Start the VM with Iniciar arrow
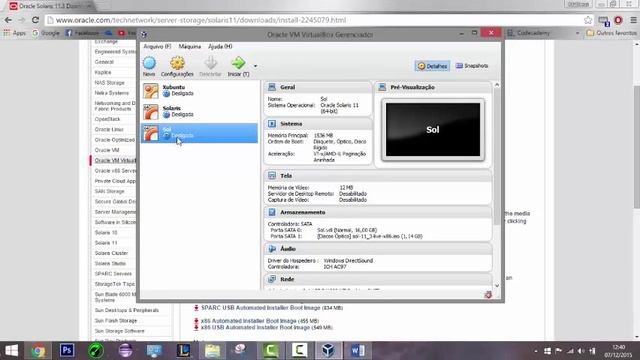 click(x=238, y=63)
